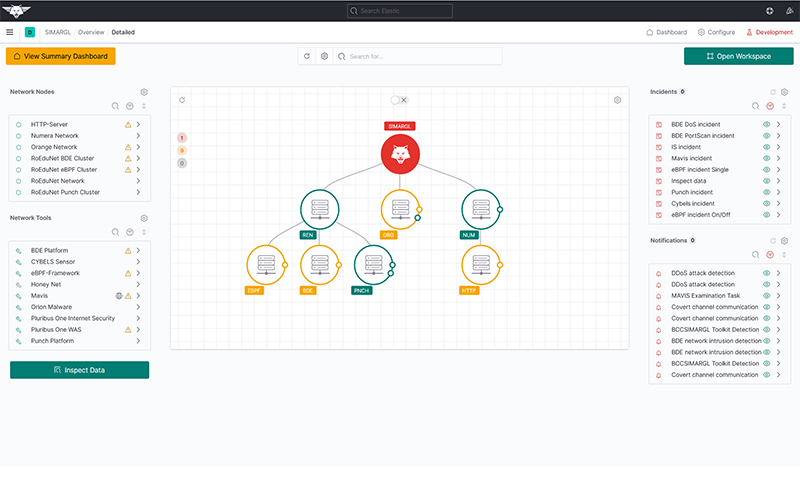Open the RoEduNet Punch Cluster entry
800x480 pixels.
[x=65, y=192]
